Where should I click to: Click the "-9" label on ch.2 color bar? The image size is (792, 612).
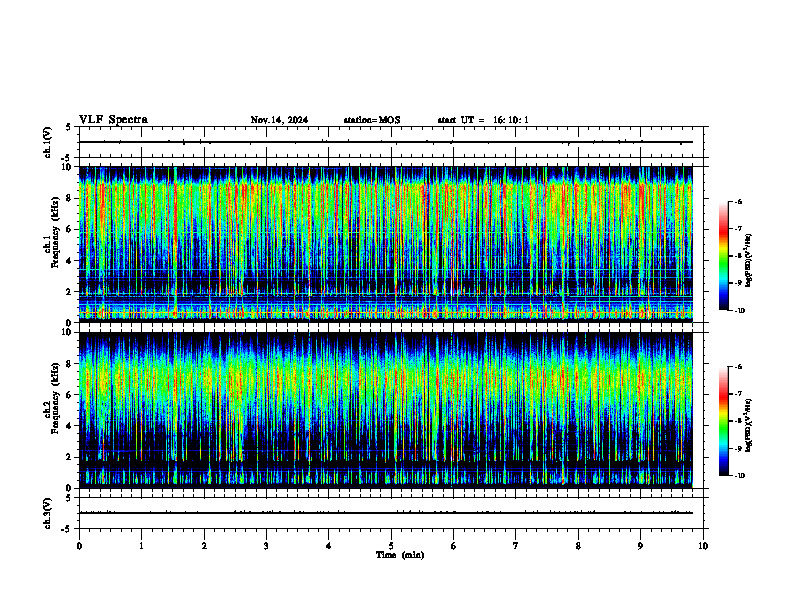tap(738, 448)
